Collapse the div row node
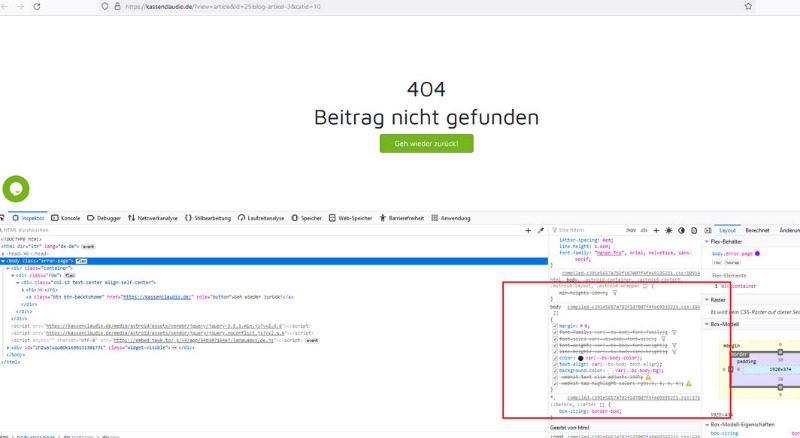The height and width of the screenshot is (438, 800). click(13, 275)
